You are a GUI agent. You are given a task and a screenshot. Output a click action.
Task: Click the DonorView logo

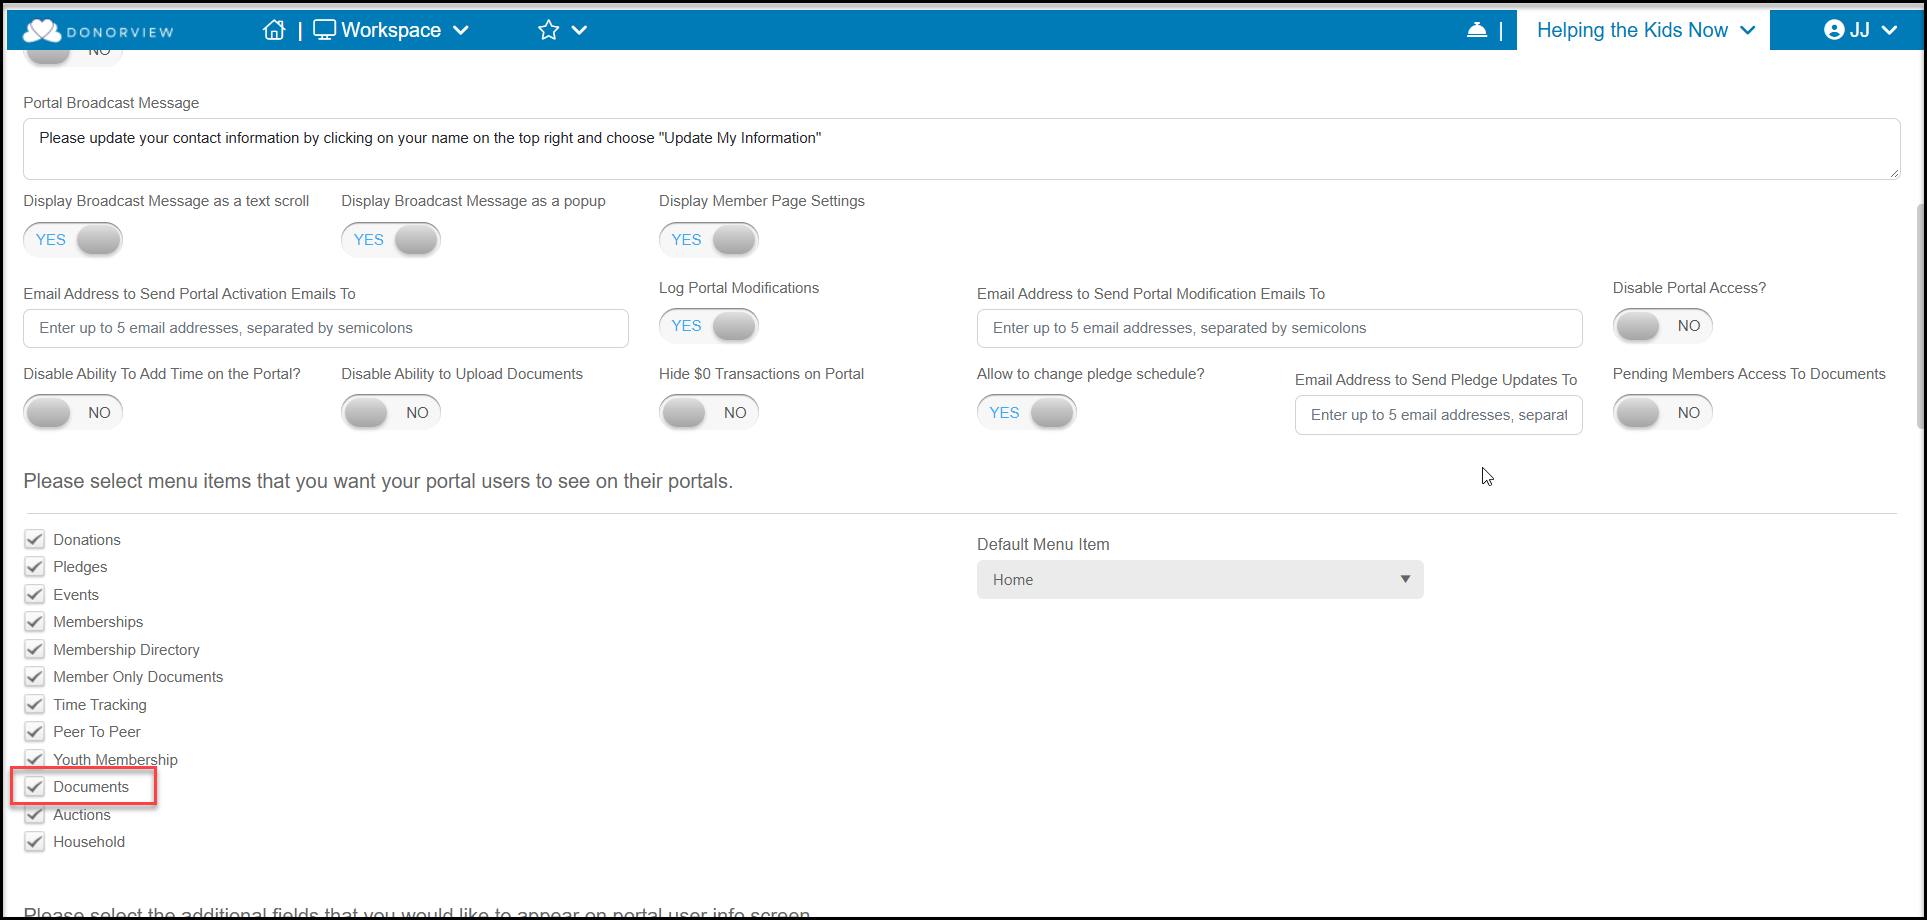(x=98, y=31)
